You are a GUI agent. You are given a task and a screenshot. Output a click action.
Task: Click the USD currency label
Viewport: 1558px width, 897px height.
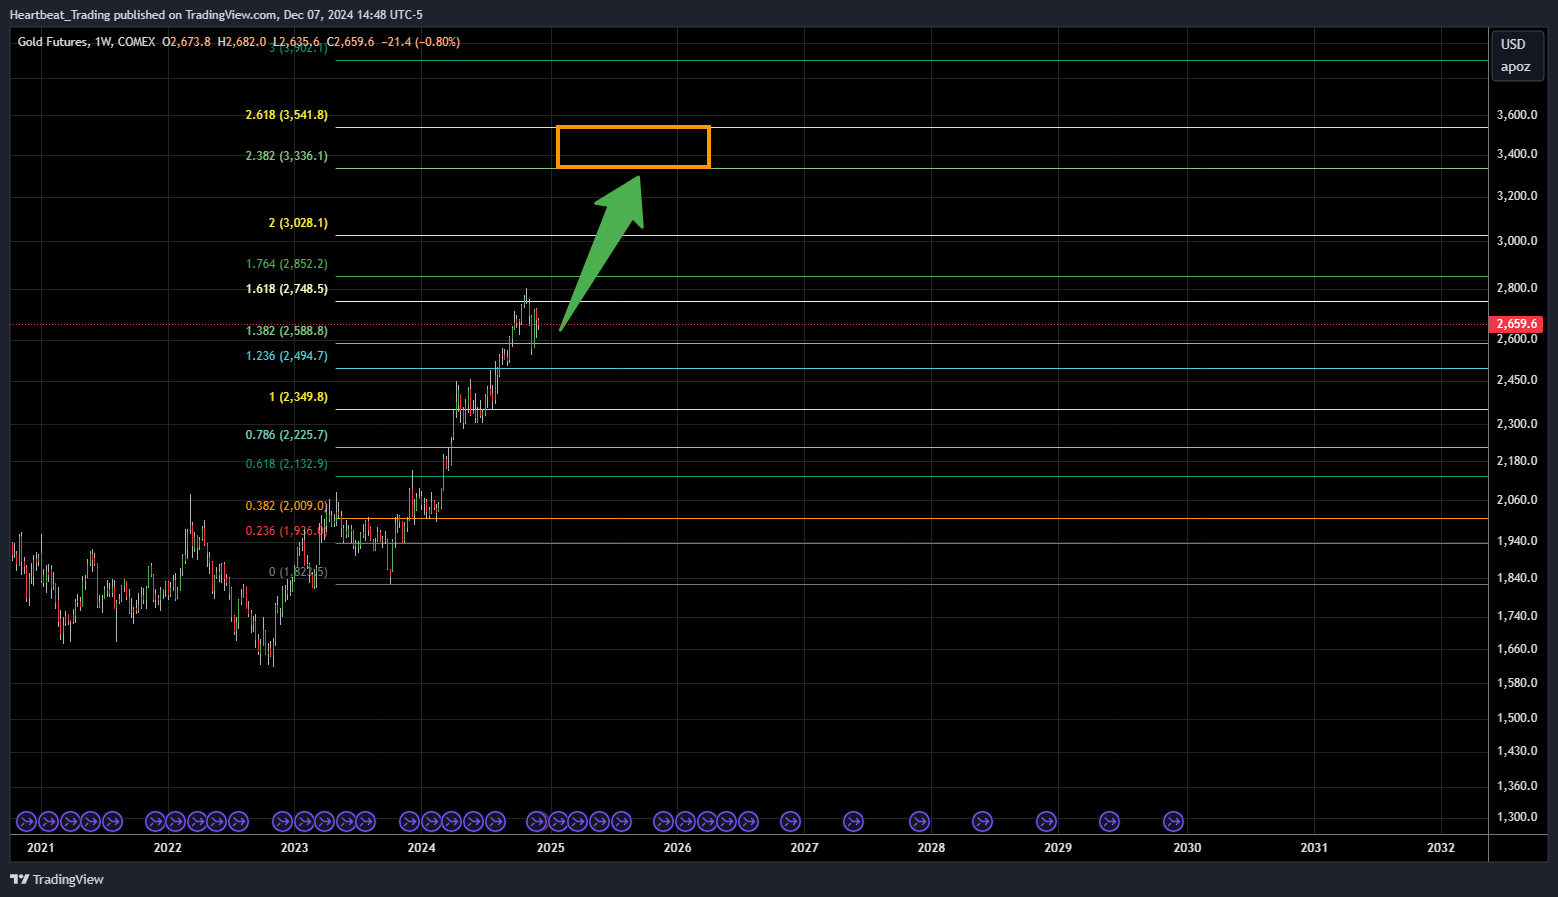[1513, 44]
